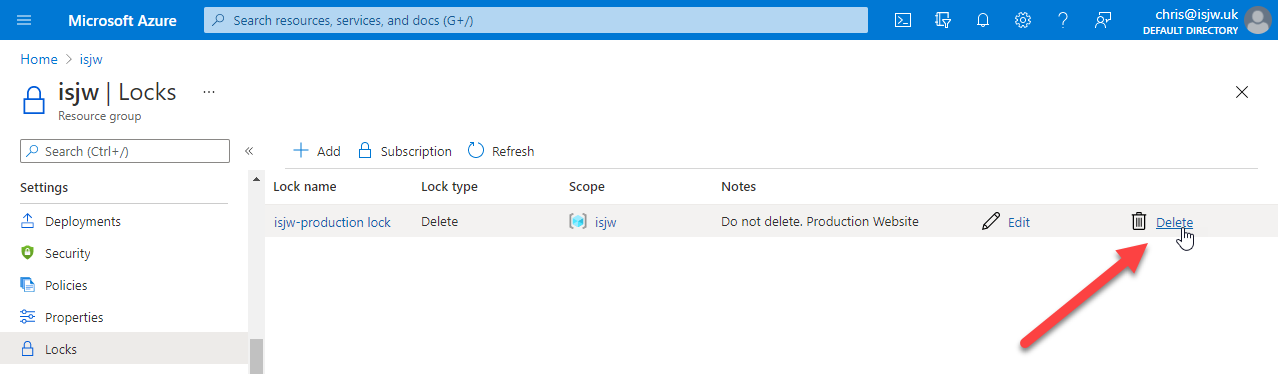The width and height of the screenshot is (1278, 374).
Task: Click the padlock icon beside Subscription
Action: [365, 151]
